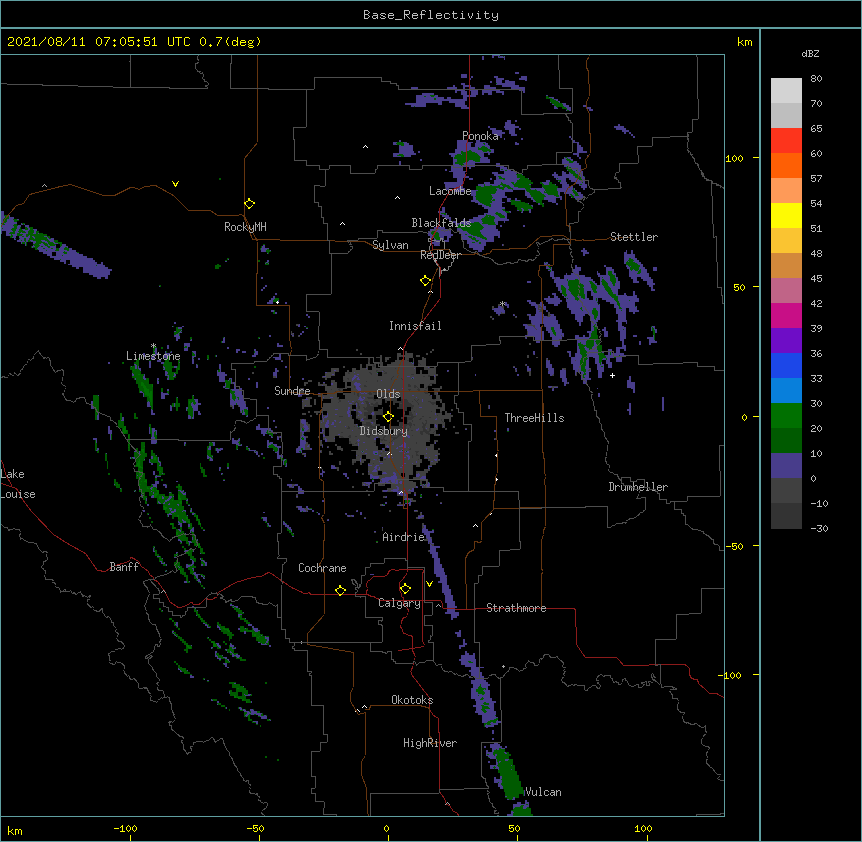Click the Vulcan town label
The width and height of the screenshot is (862, 842).
(543, 792)
